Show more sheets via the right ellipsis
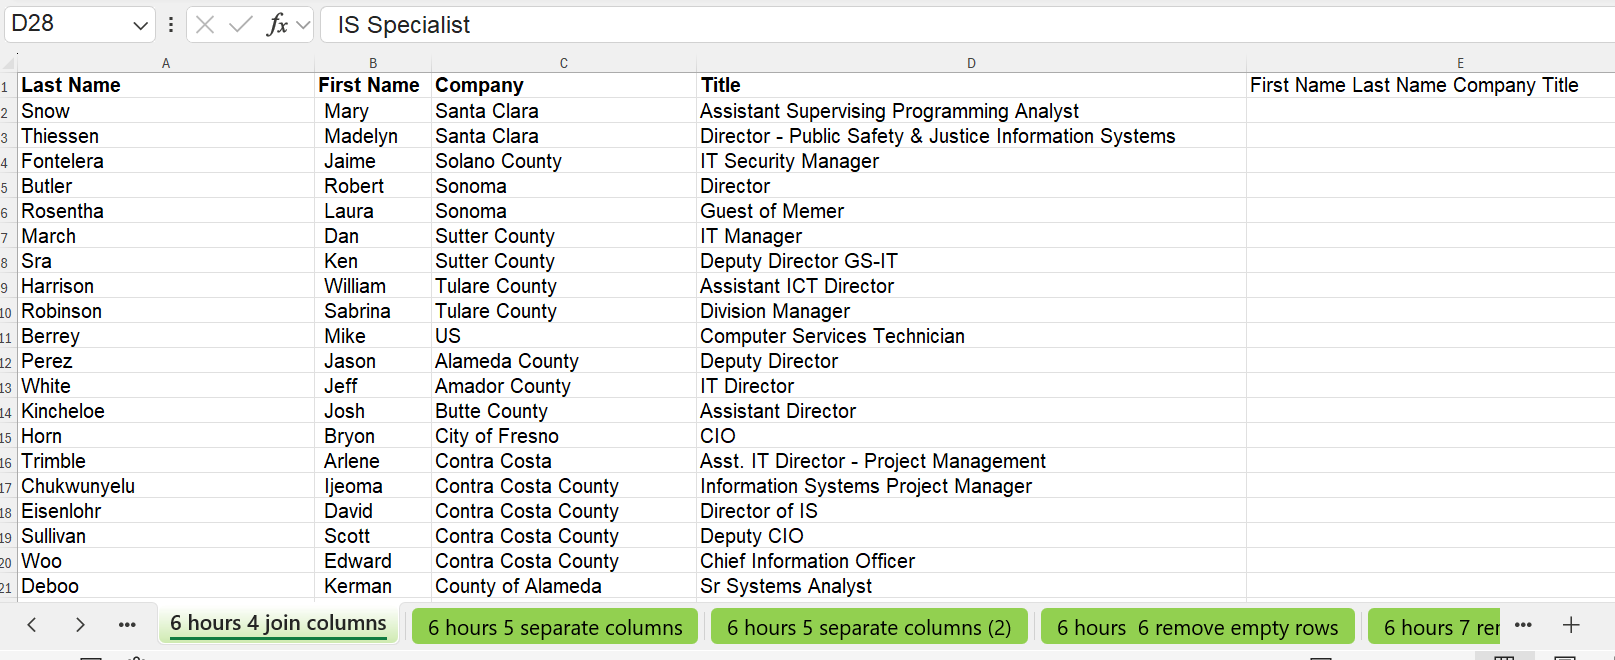1615x660 pixels. (x=1523, y=625)
